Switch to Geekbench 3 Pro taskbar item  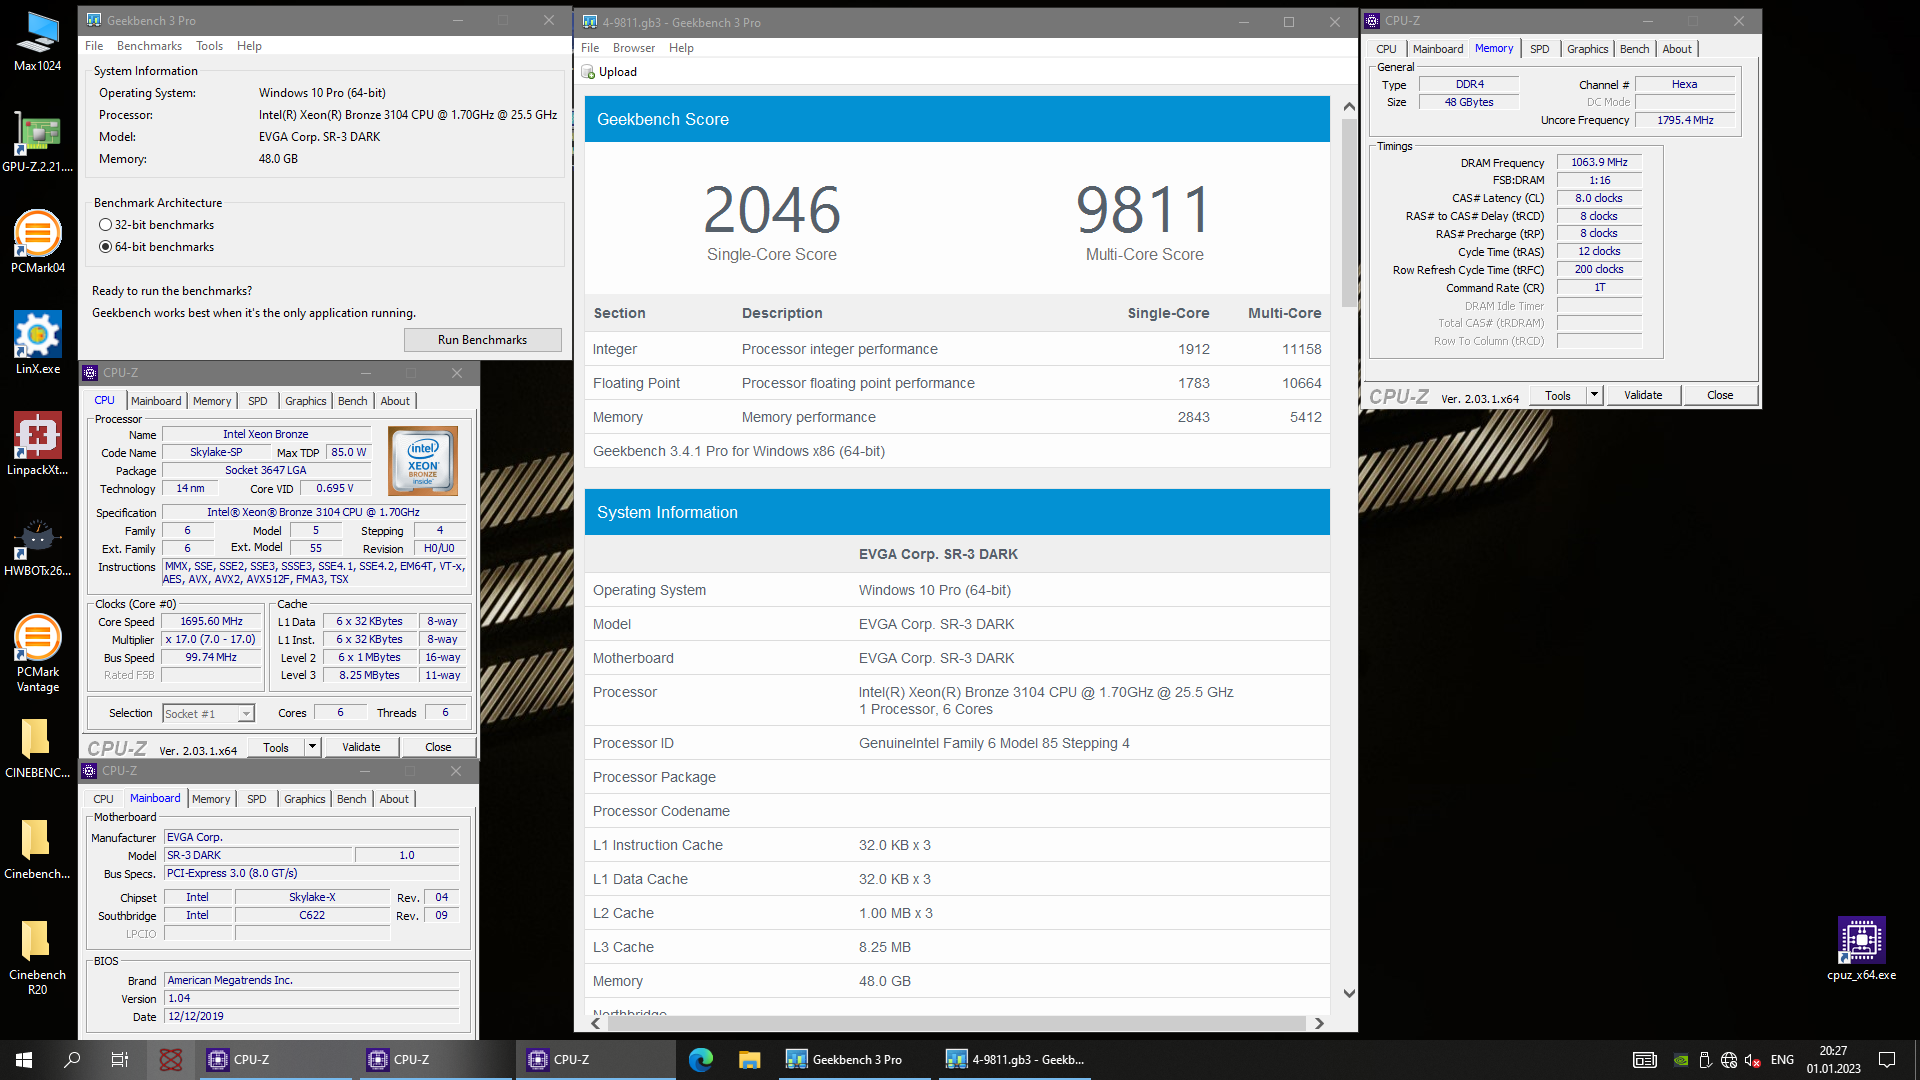click(853, 1060)
